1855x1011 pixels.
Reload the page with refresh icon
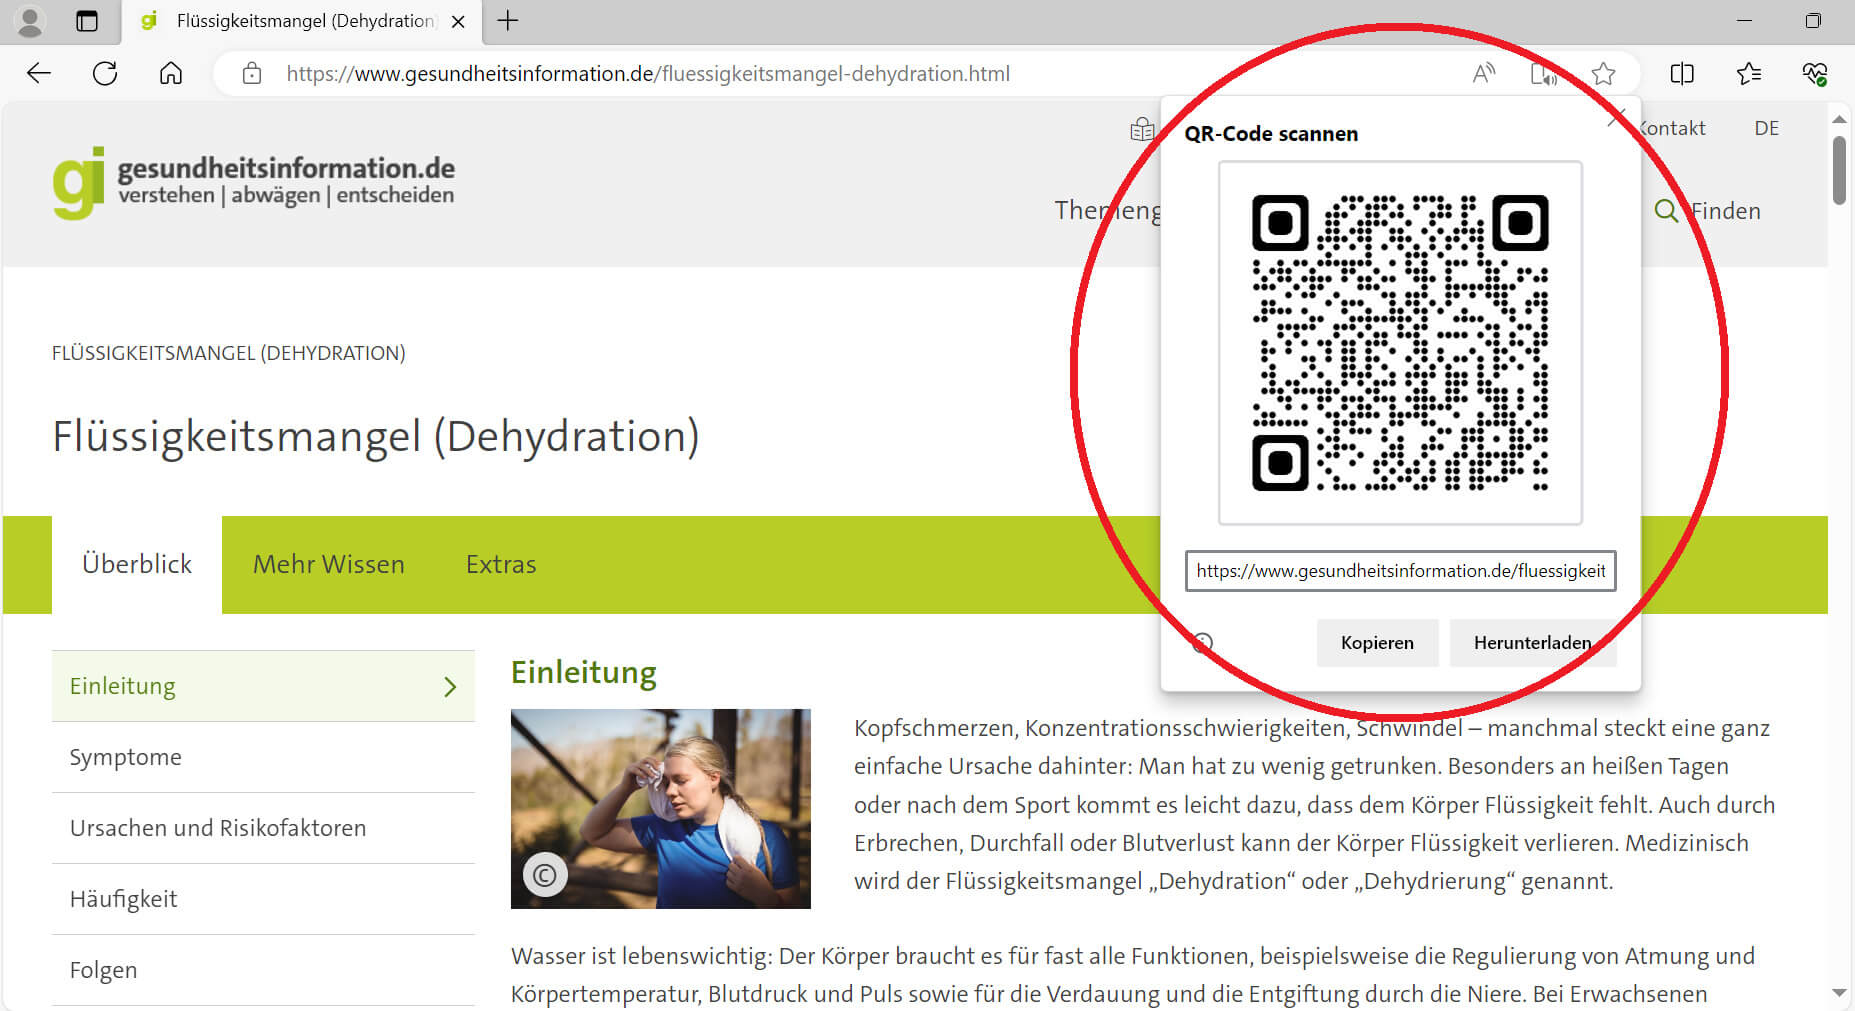[105, 73]
